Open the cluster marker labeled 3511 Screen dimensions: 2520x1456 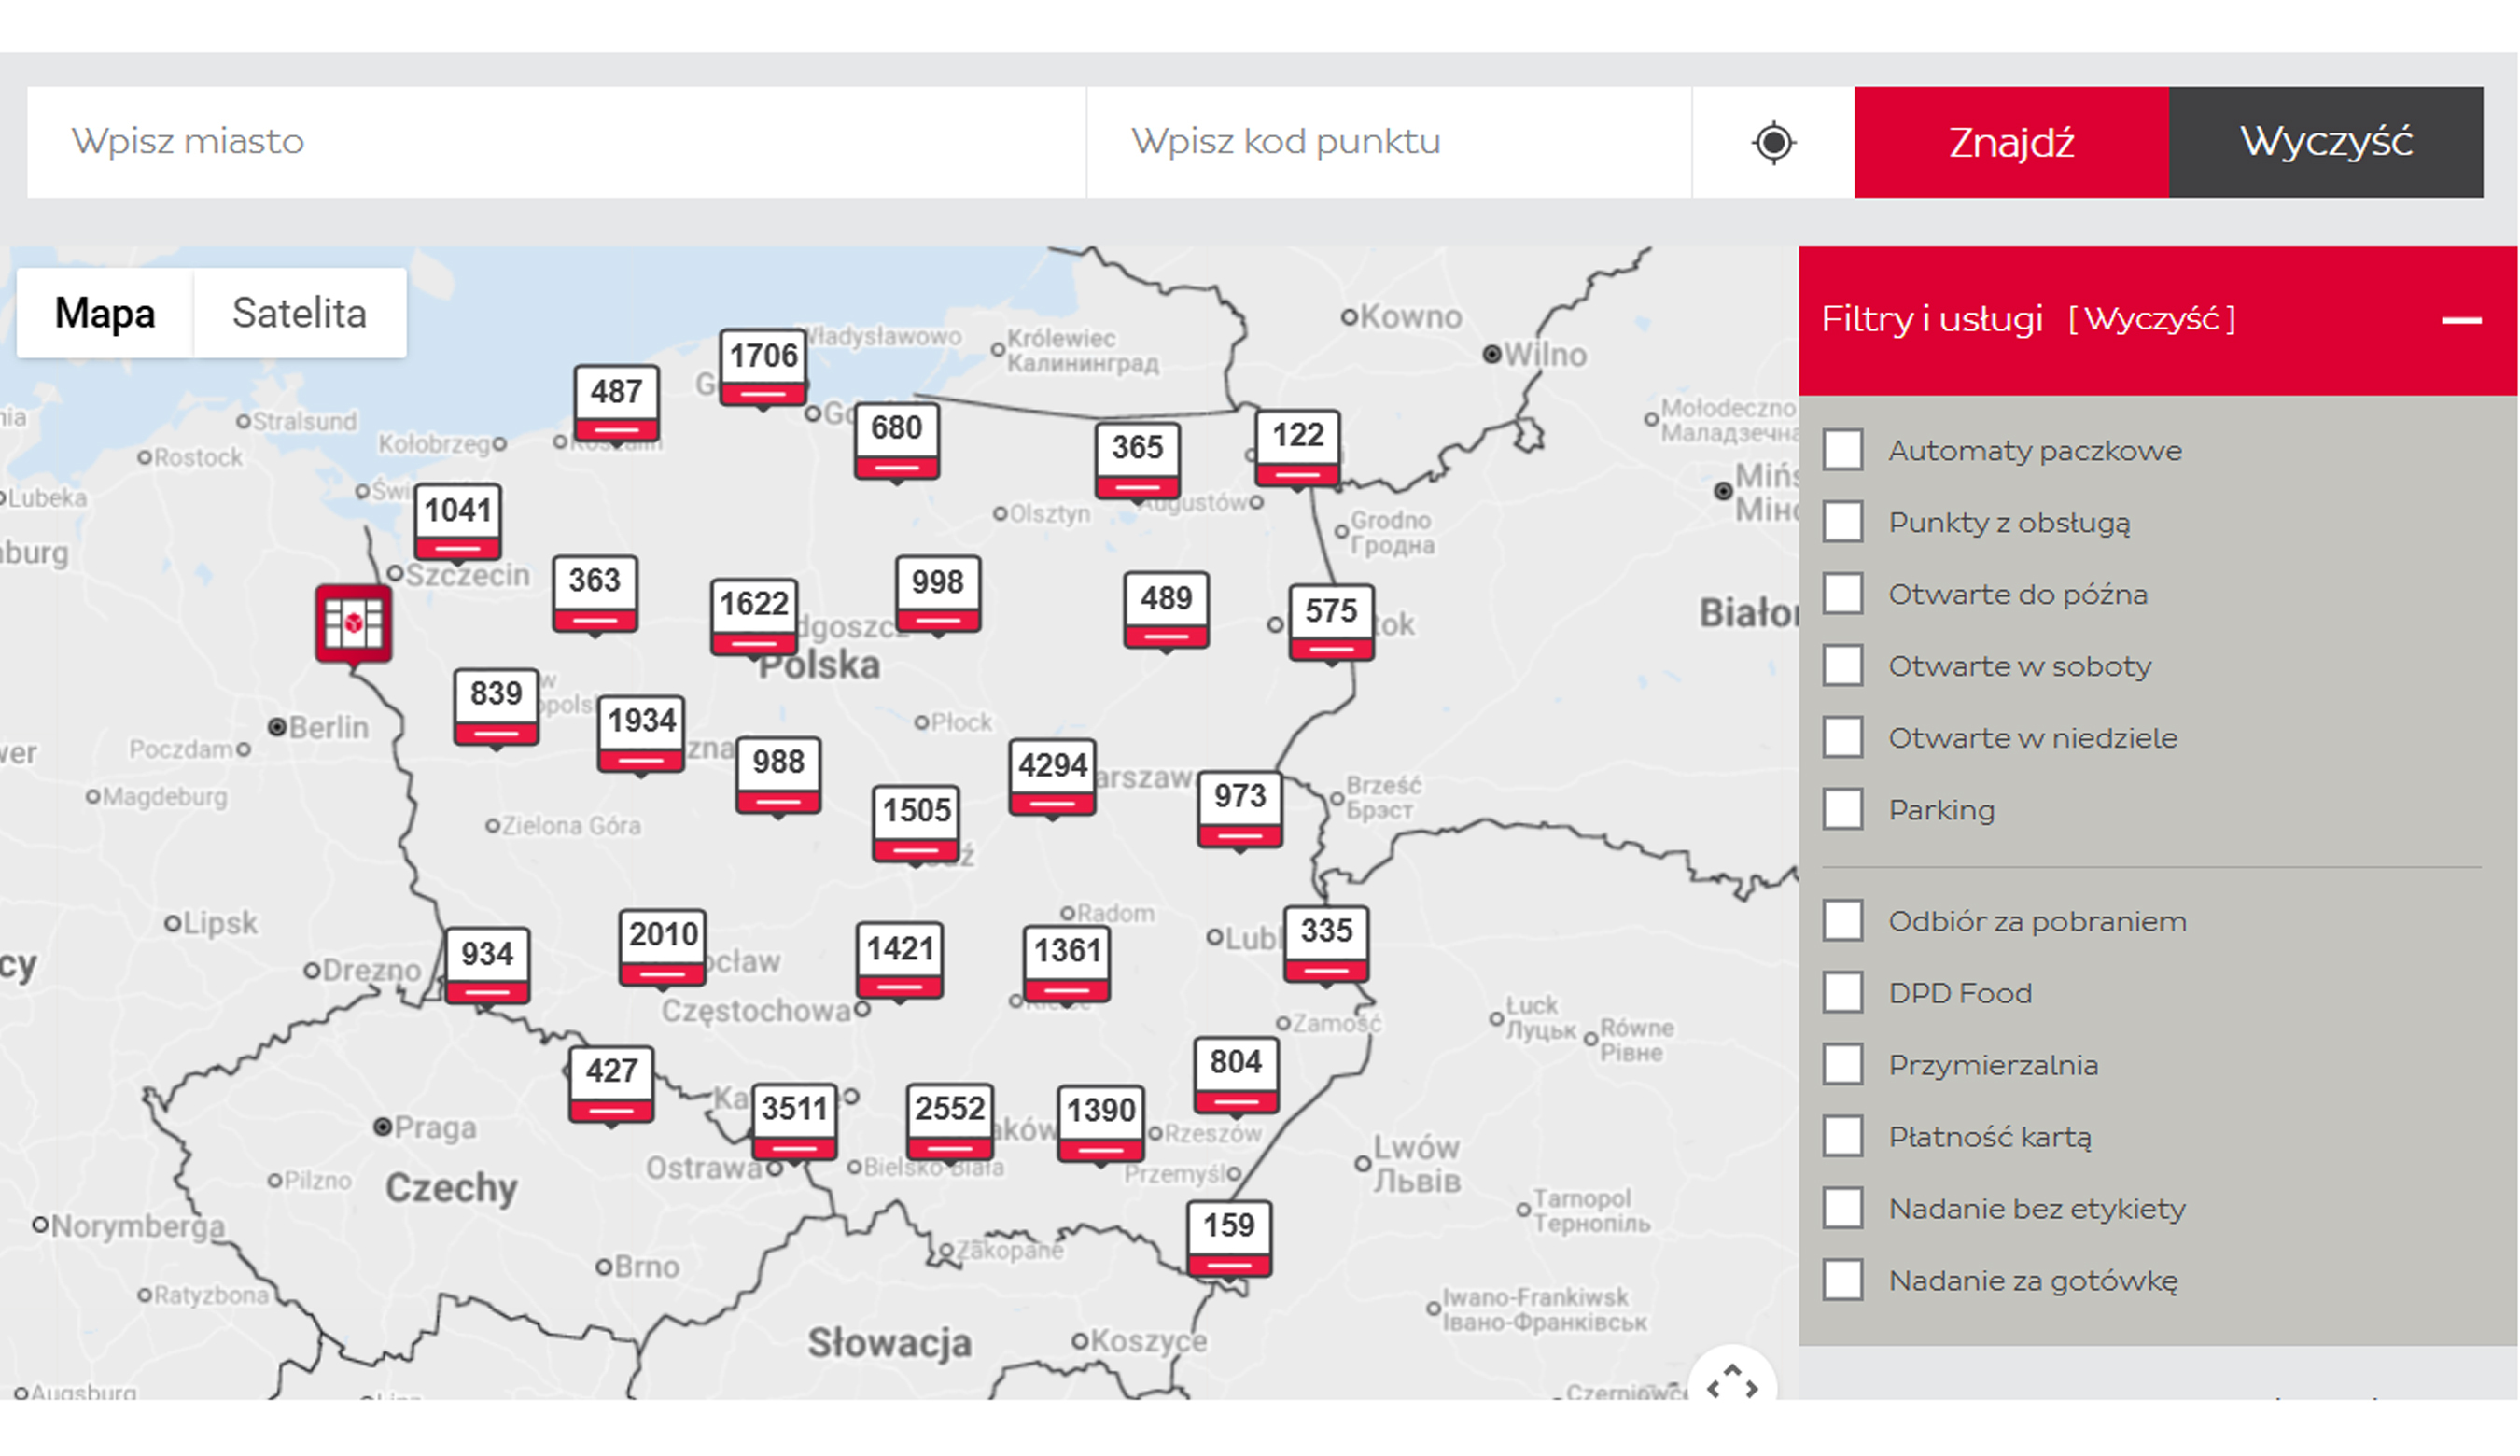coord(794,1122)
